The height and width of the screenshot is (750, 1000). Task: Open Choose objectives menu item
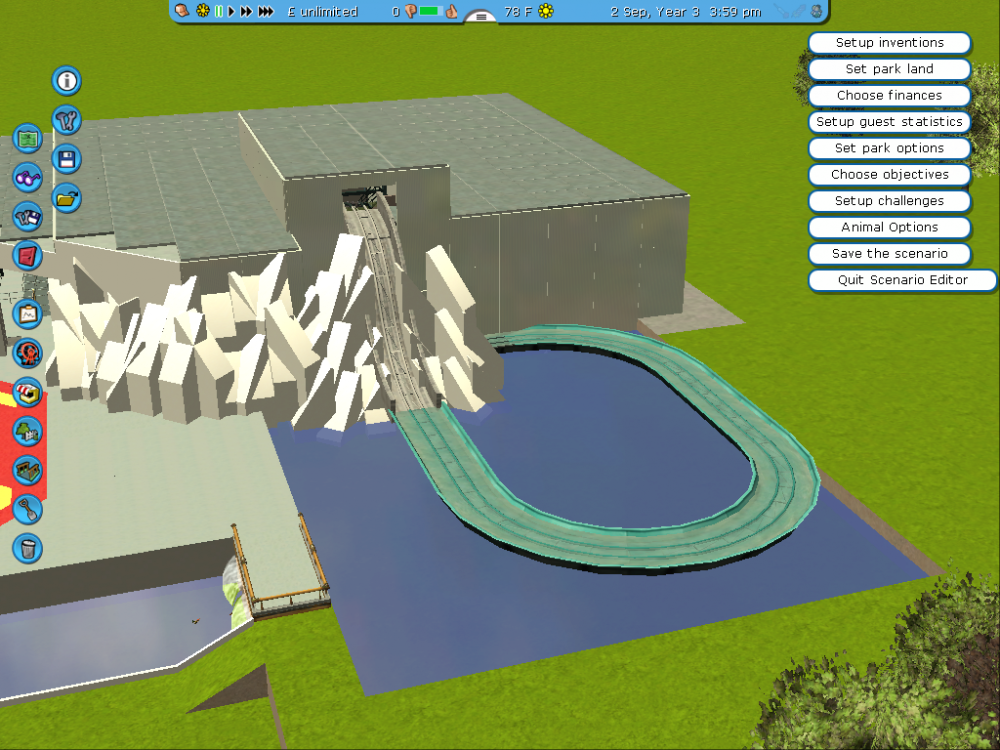889,174
